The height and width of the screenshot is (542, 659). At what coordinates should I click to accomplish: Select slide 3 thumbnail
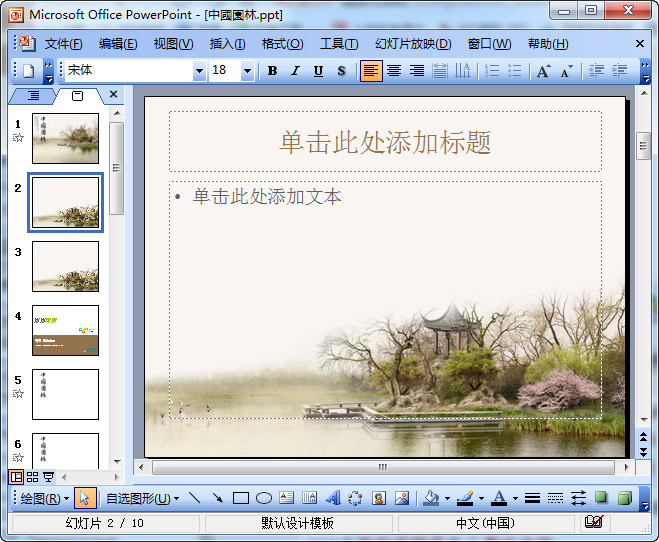coord(66,266)
